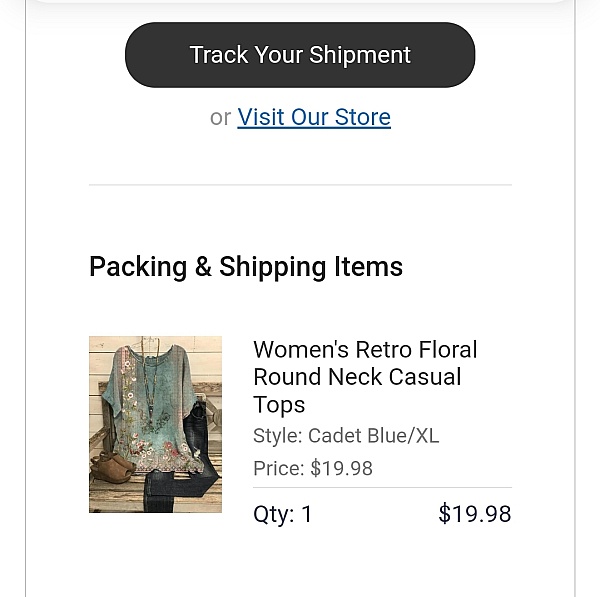Click the word "or" before store link

coord(220,117)
